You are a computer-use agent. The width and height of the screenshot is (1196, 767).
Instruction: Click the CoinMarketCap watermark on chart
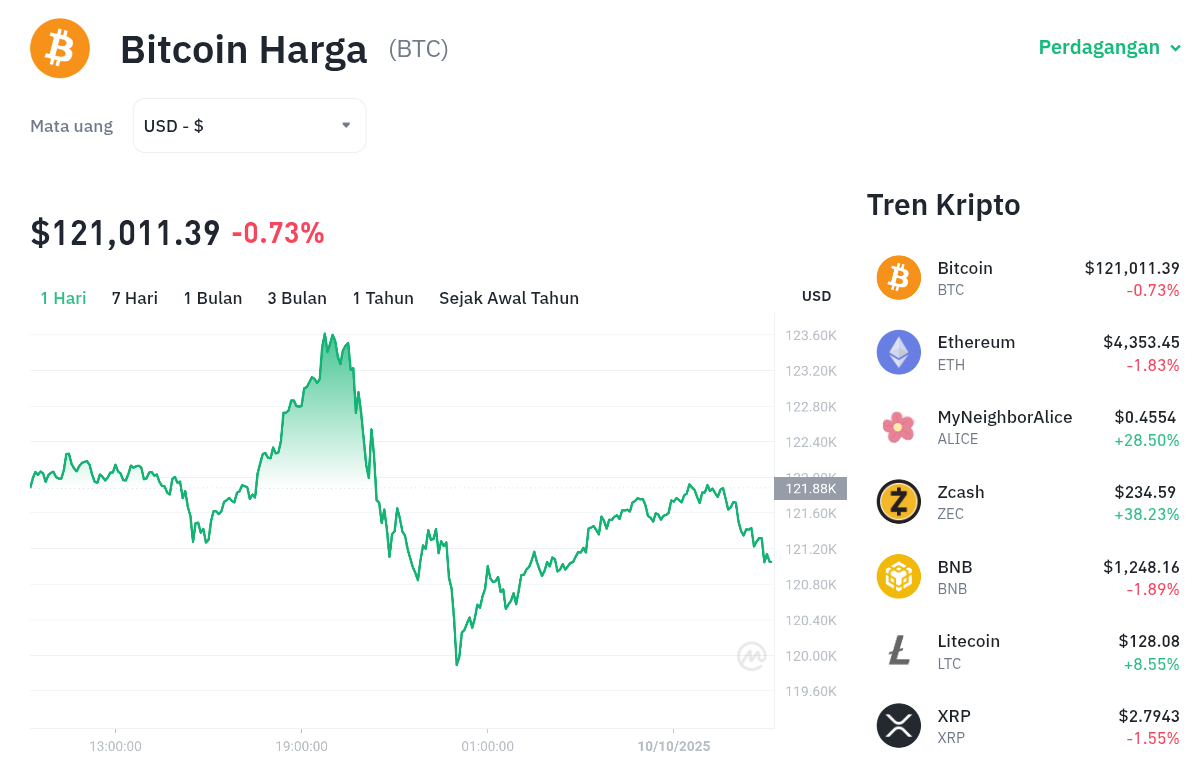pos(752,656)
